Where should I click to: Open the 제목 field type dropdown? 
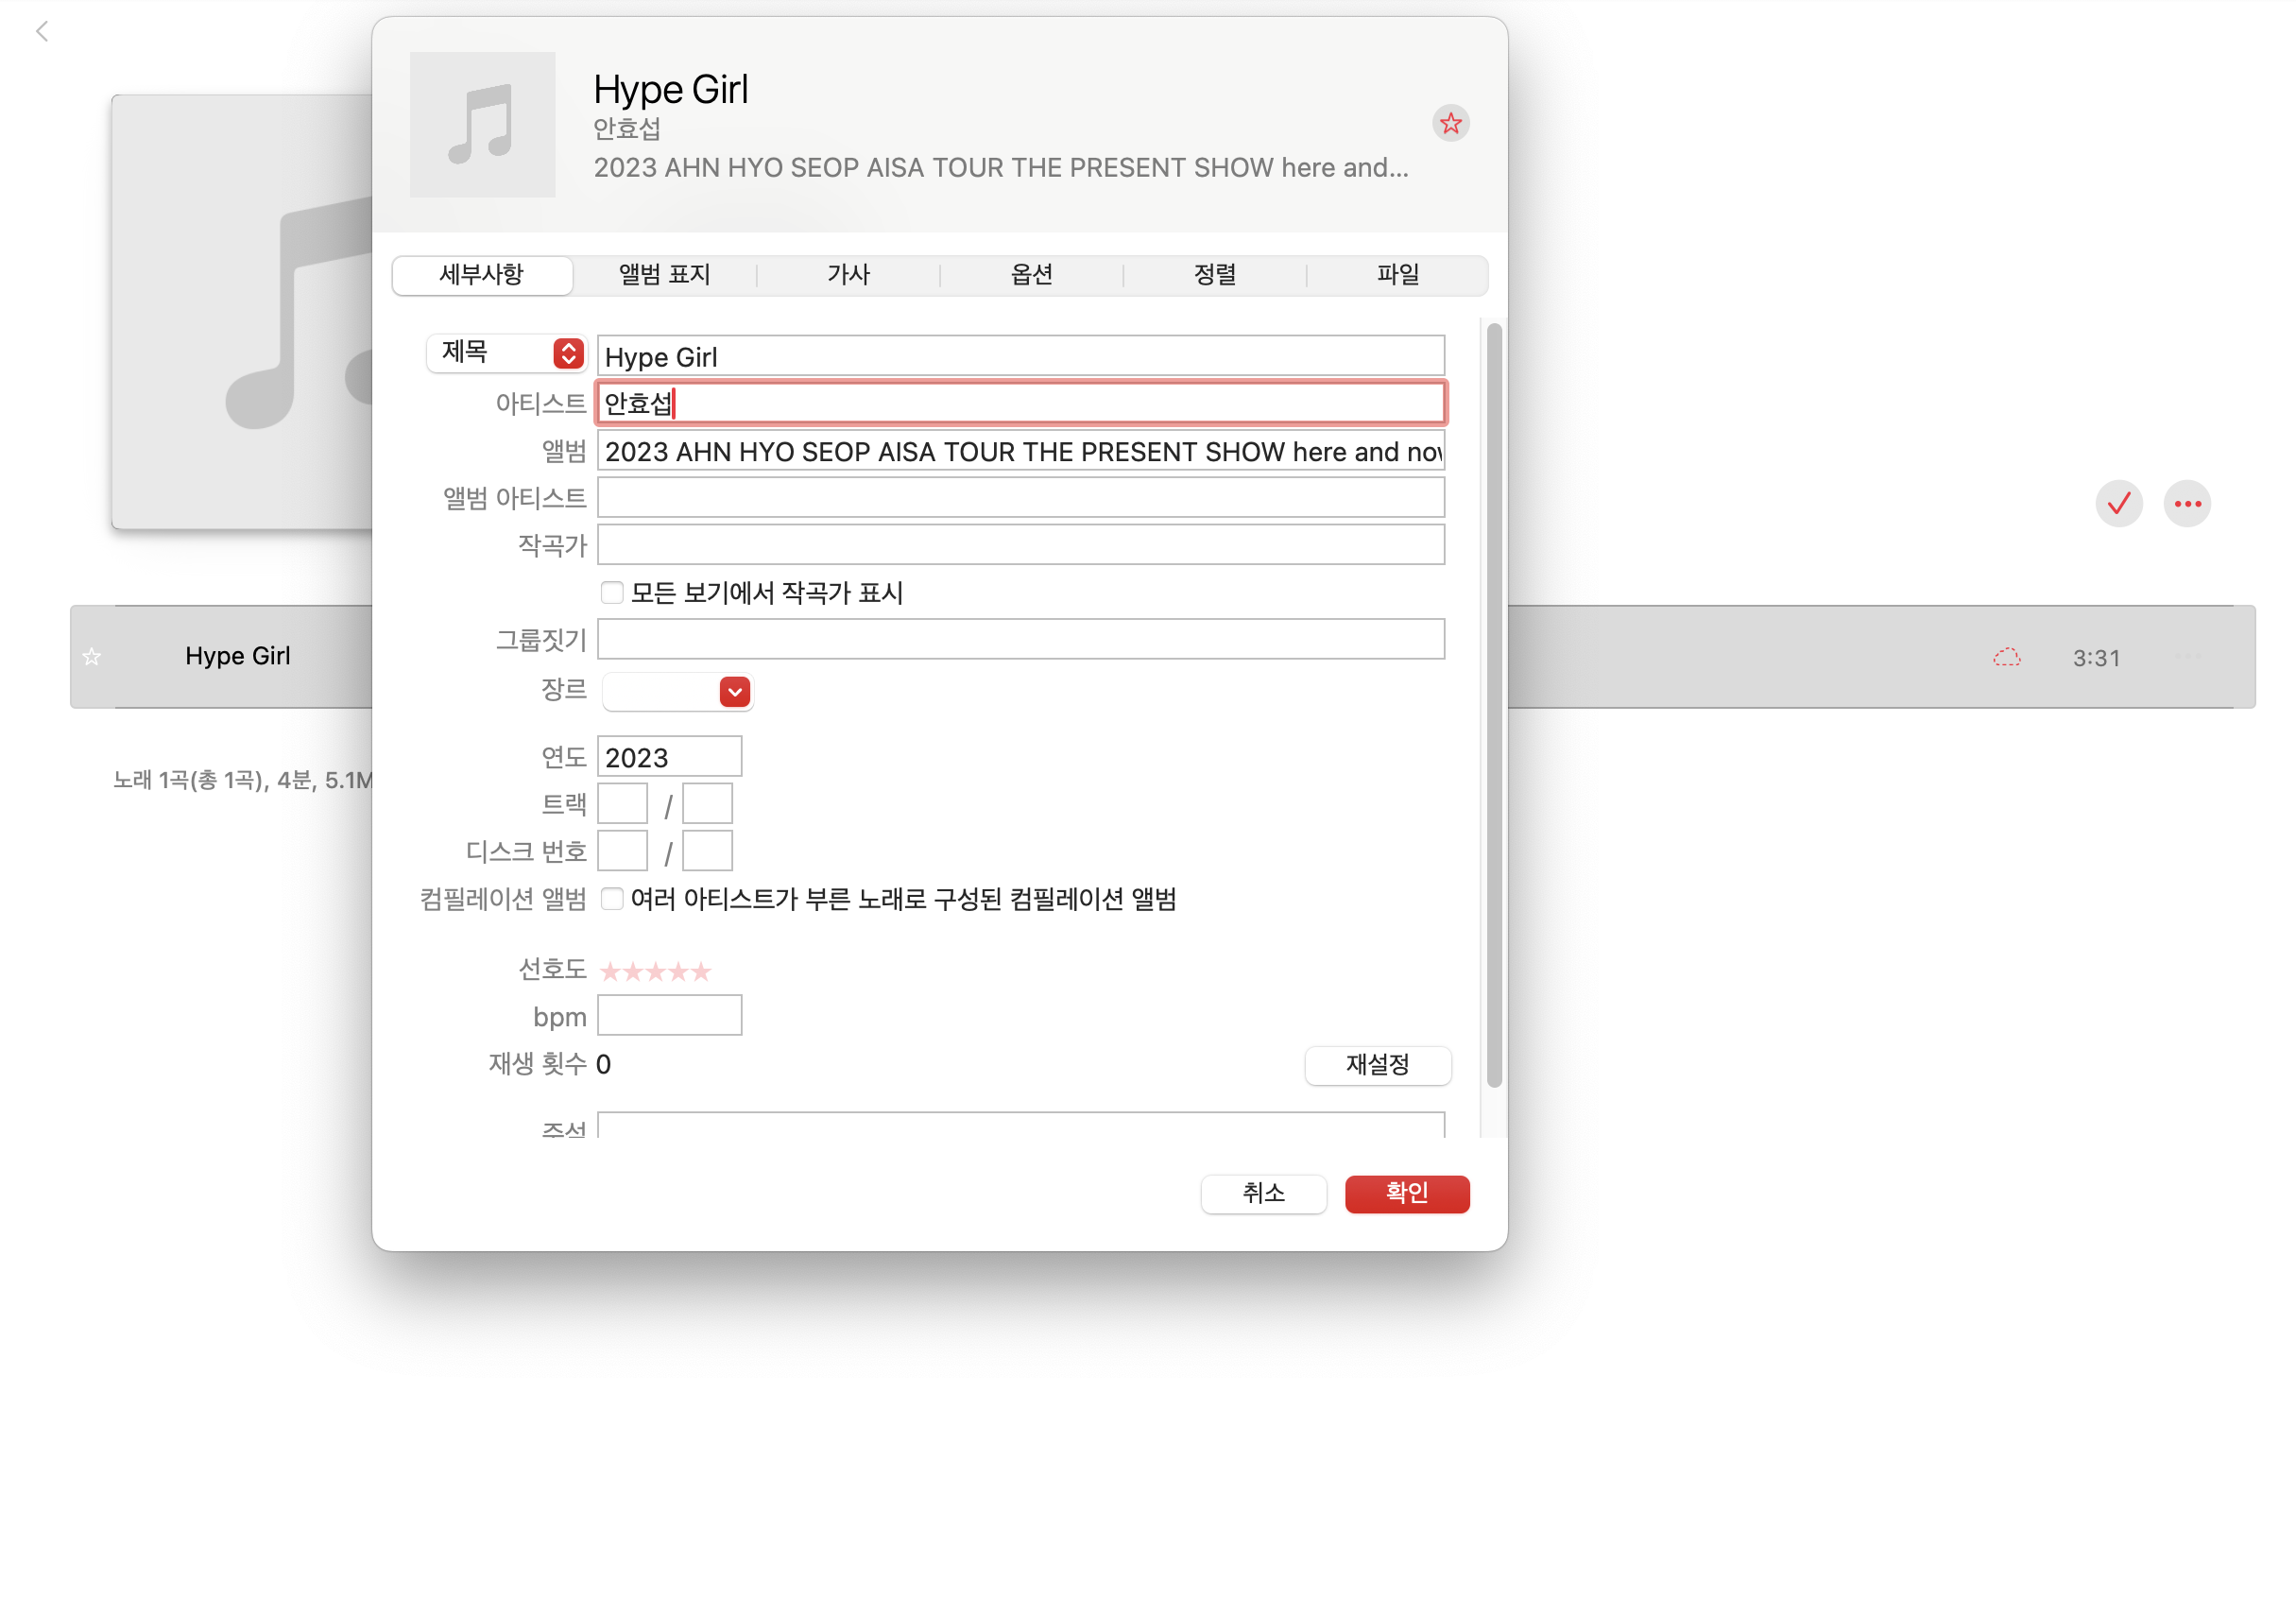pyautogui.click(x=506, y=353)
